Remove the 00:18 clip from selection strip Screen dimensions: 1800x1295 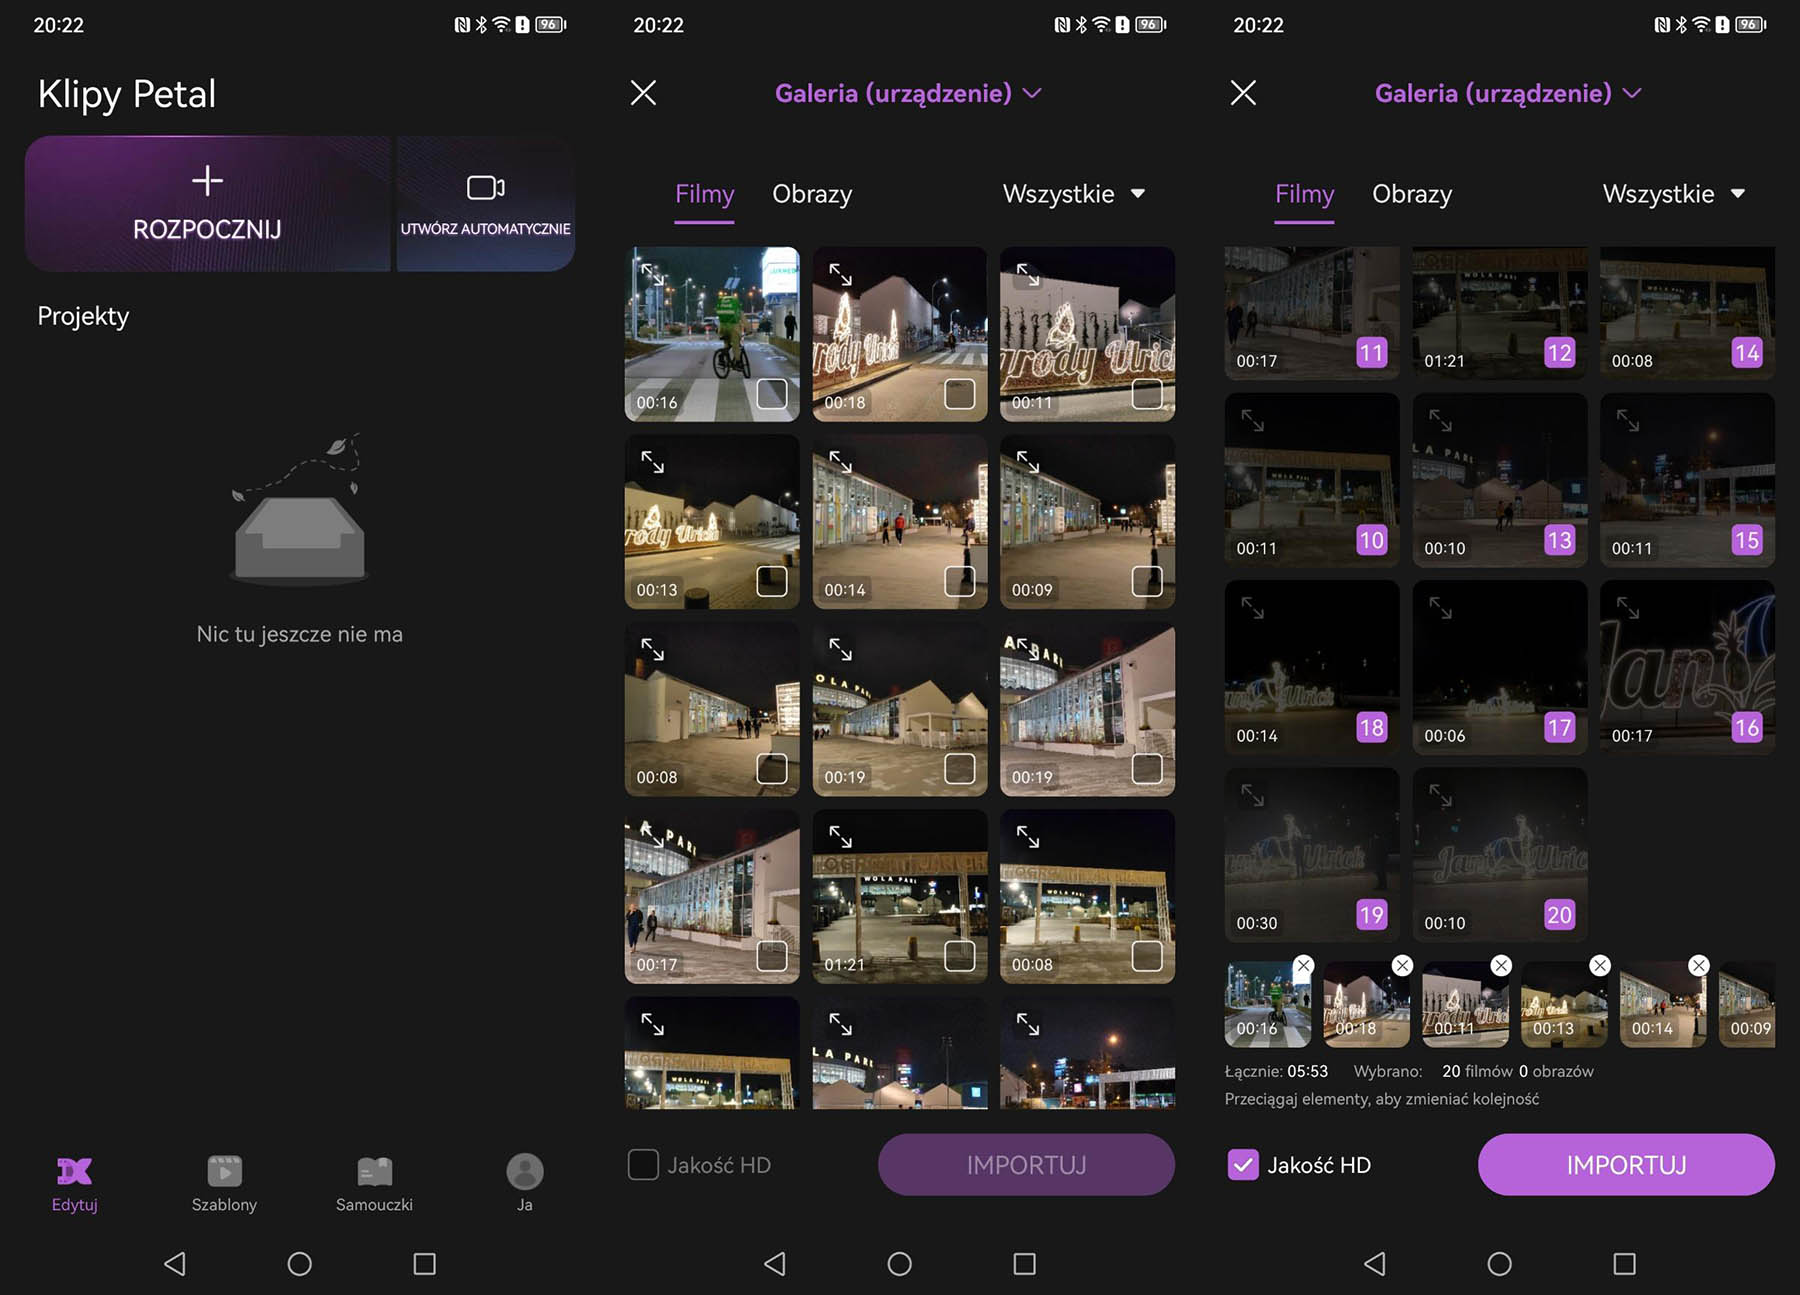[1402, 965]
